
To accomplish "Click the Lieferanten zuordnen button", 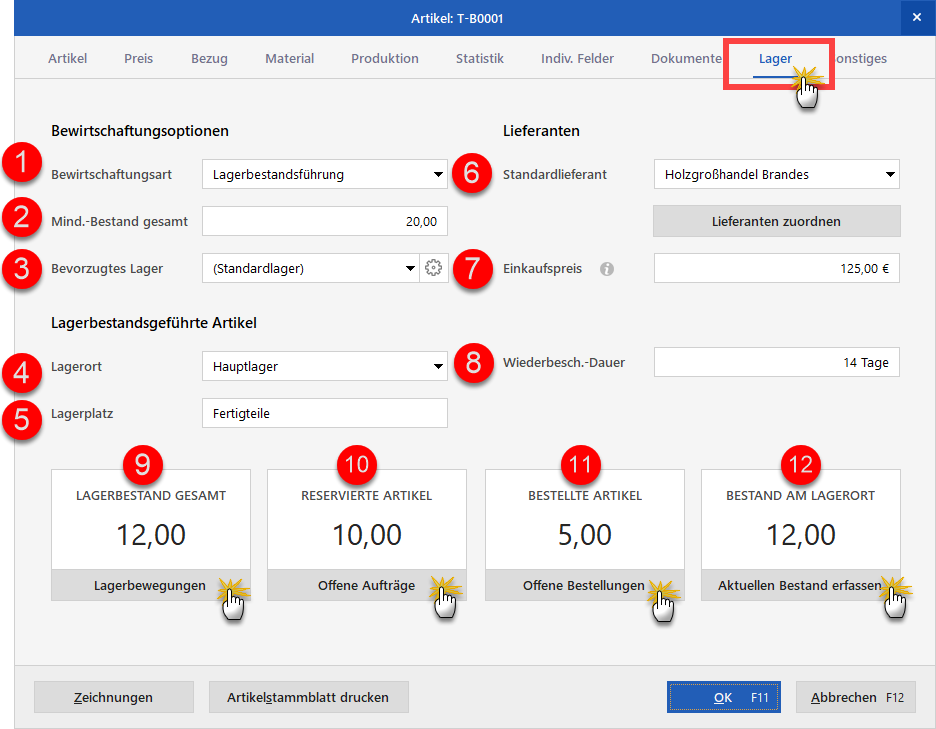I will click(777, 222).
